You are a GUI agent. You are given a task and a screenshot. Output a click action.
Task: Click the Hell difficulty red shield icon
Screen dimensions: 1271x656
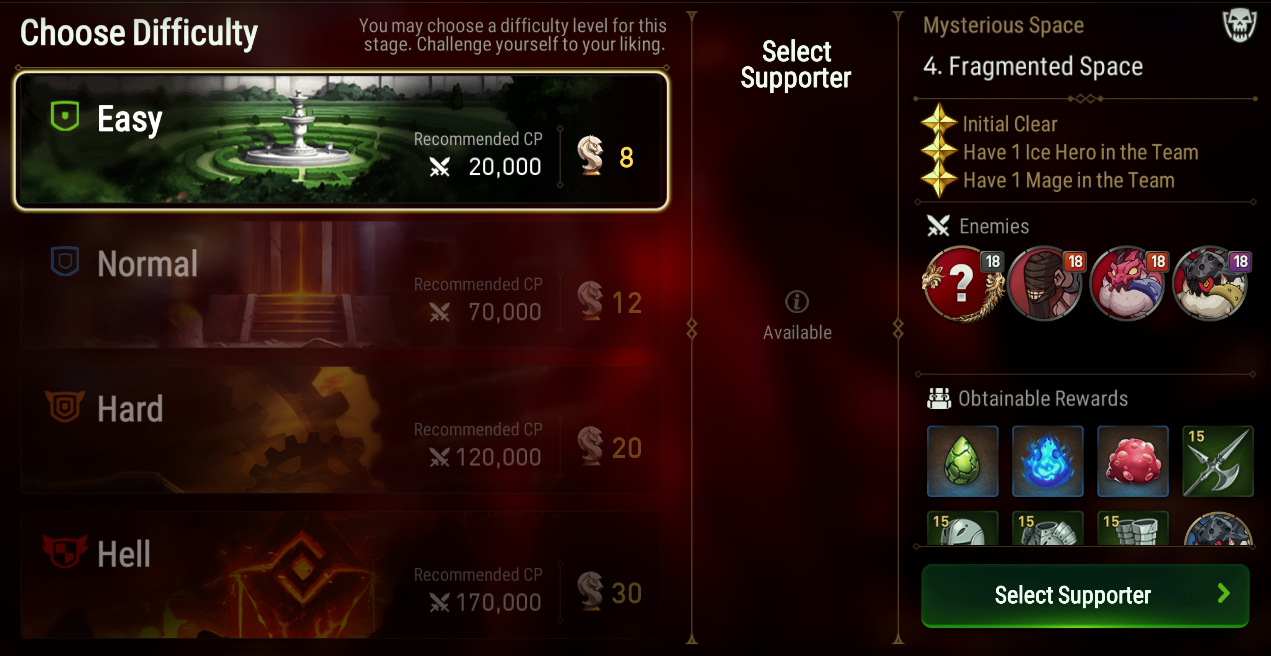tap(64, 551)
